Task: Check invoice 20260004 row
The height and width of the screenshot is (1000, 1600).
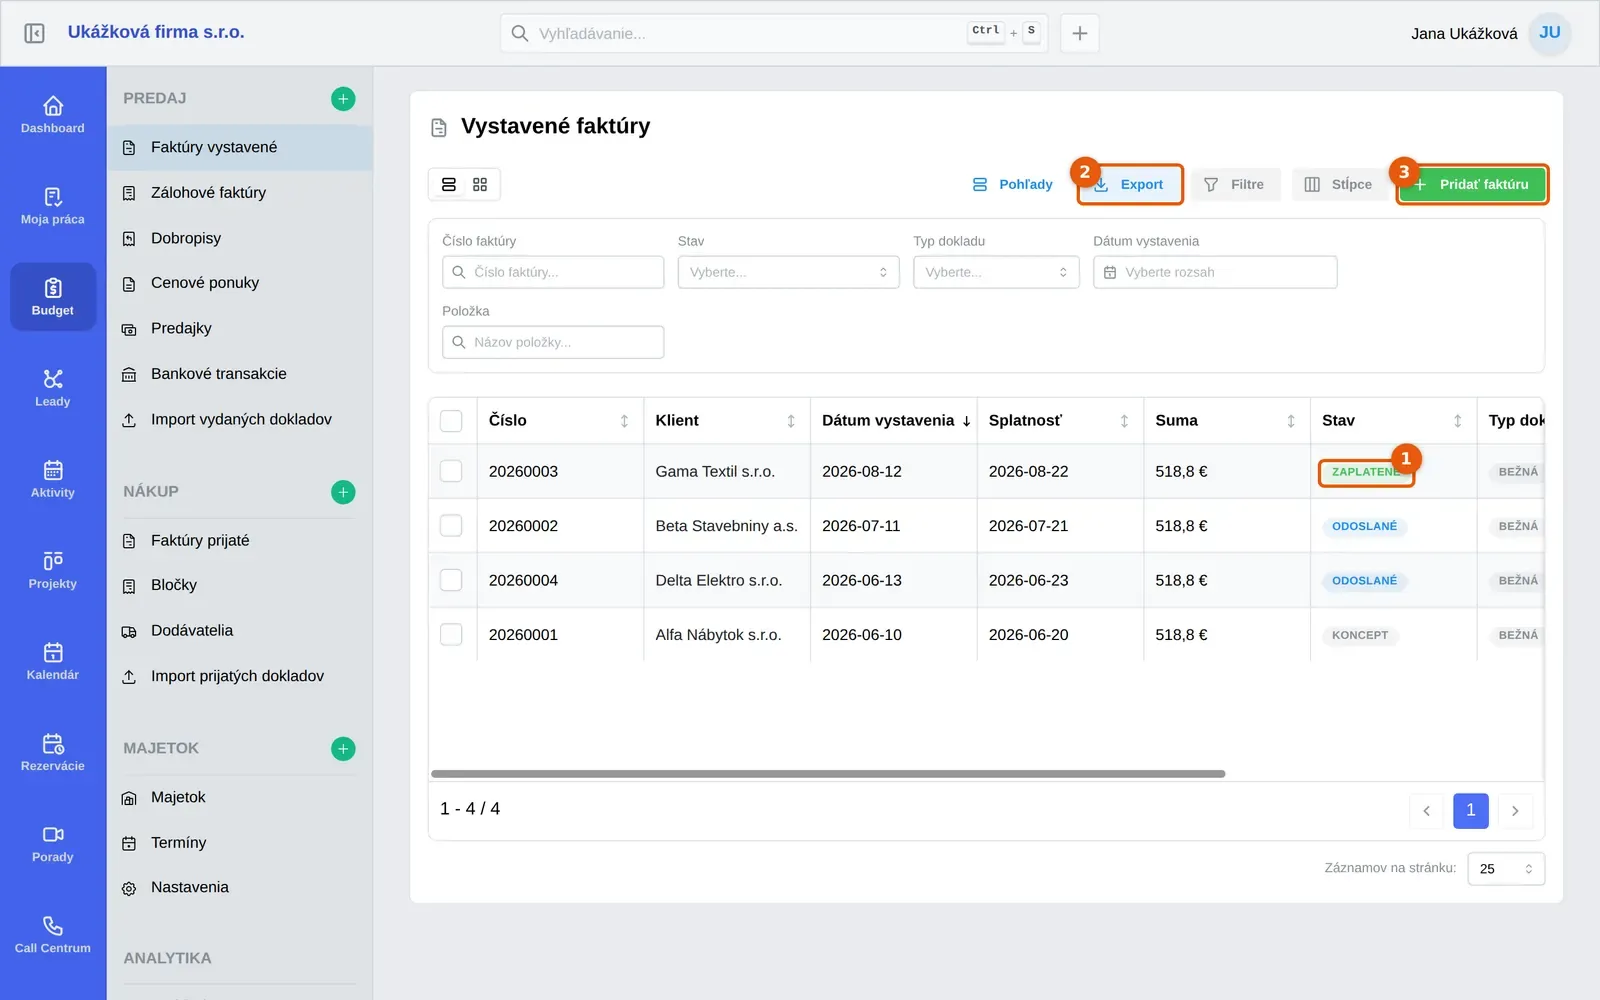Action: (x=452, y=580)
